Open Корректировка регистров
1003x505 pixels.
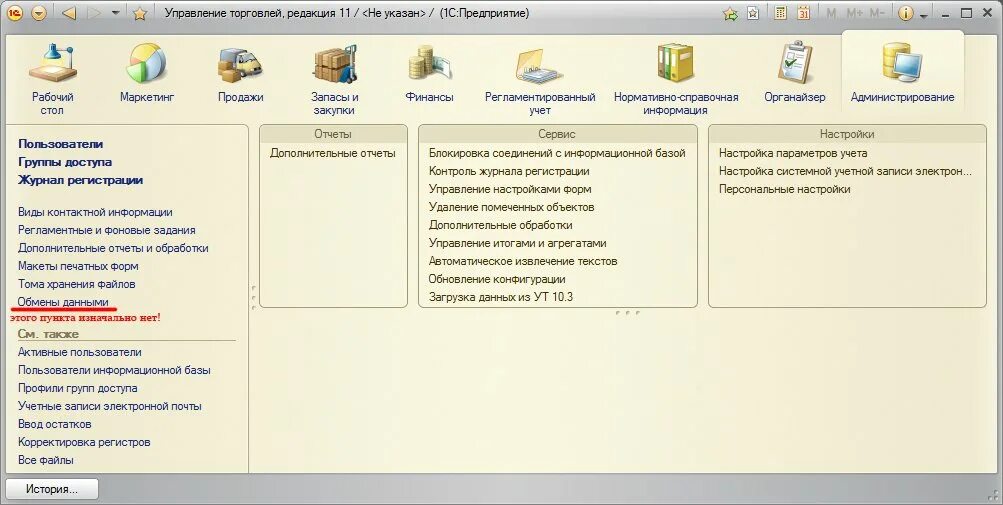(84, 442)
